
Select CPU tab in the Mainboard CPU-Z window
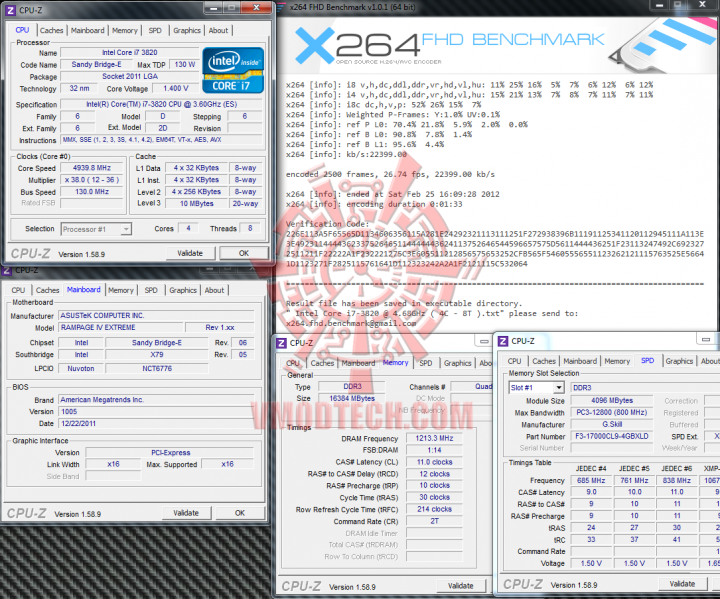pyautogui.click(x=18, y=290)
